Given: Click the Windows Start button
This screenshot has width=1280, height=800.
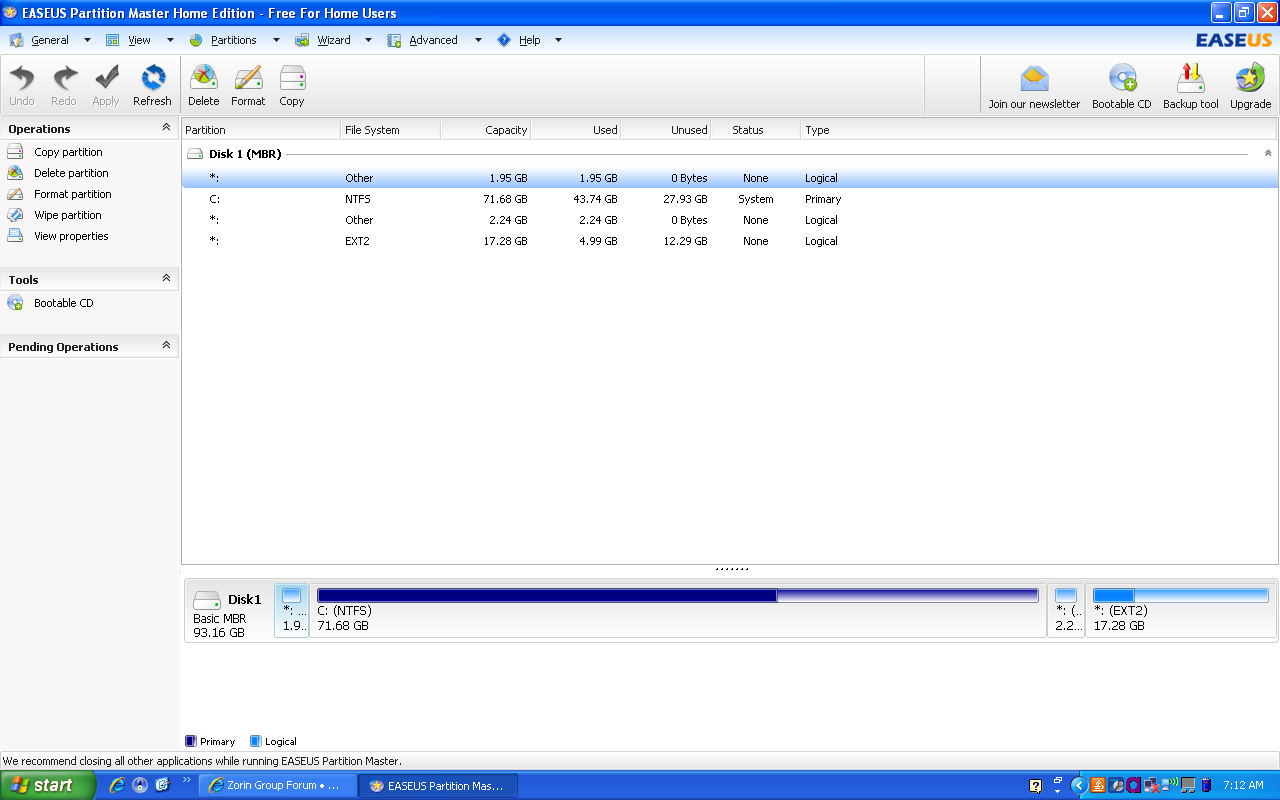Looking at the screenshot, I should pyautogui.click(x=48, y=785).
